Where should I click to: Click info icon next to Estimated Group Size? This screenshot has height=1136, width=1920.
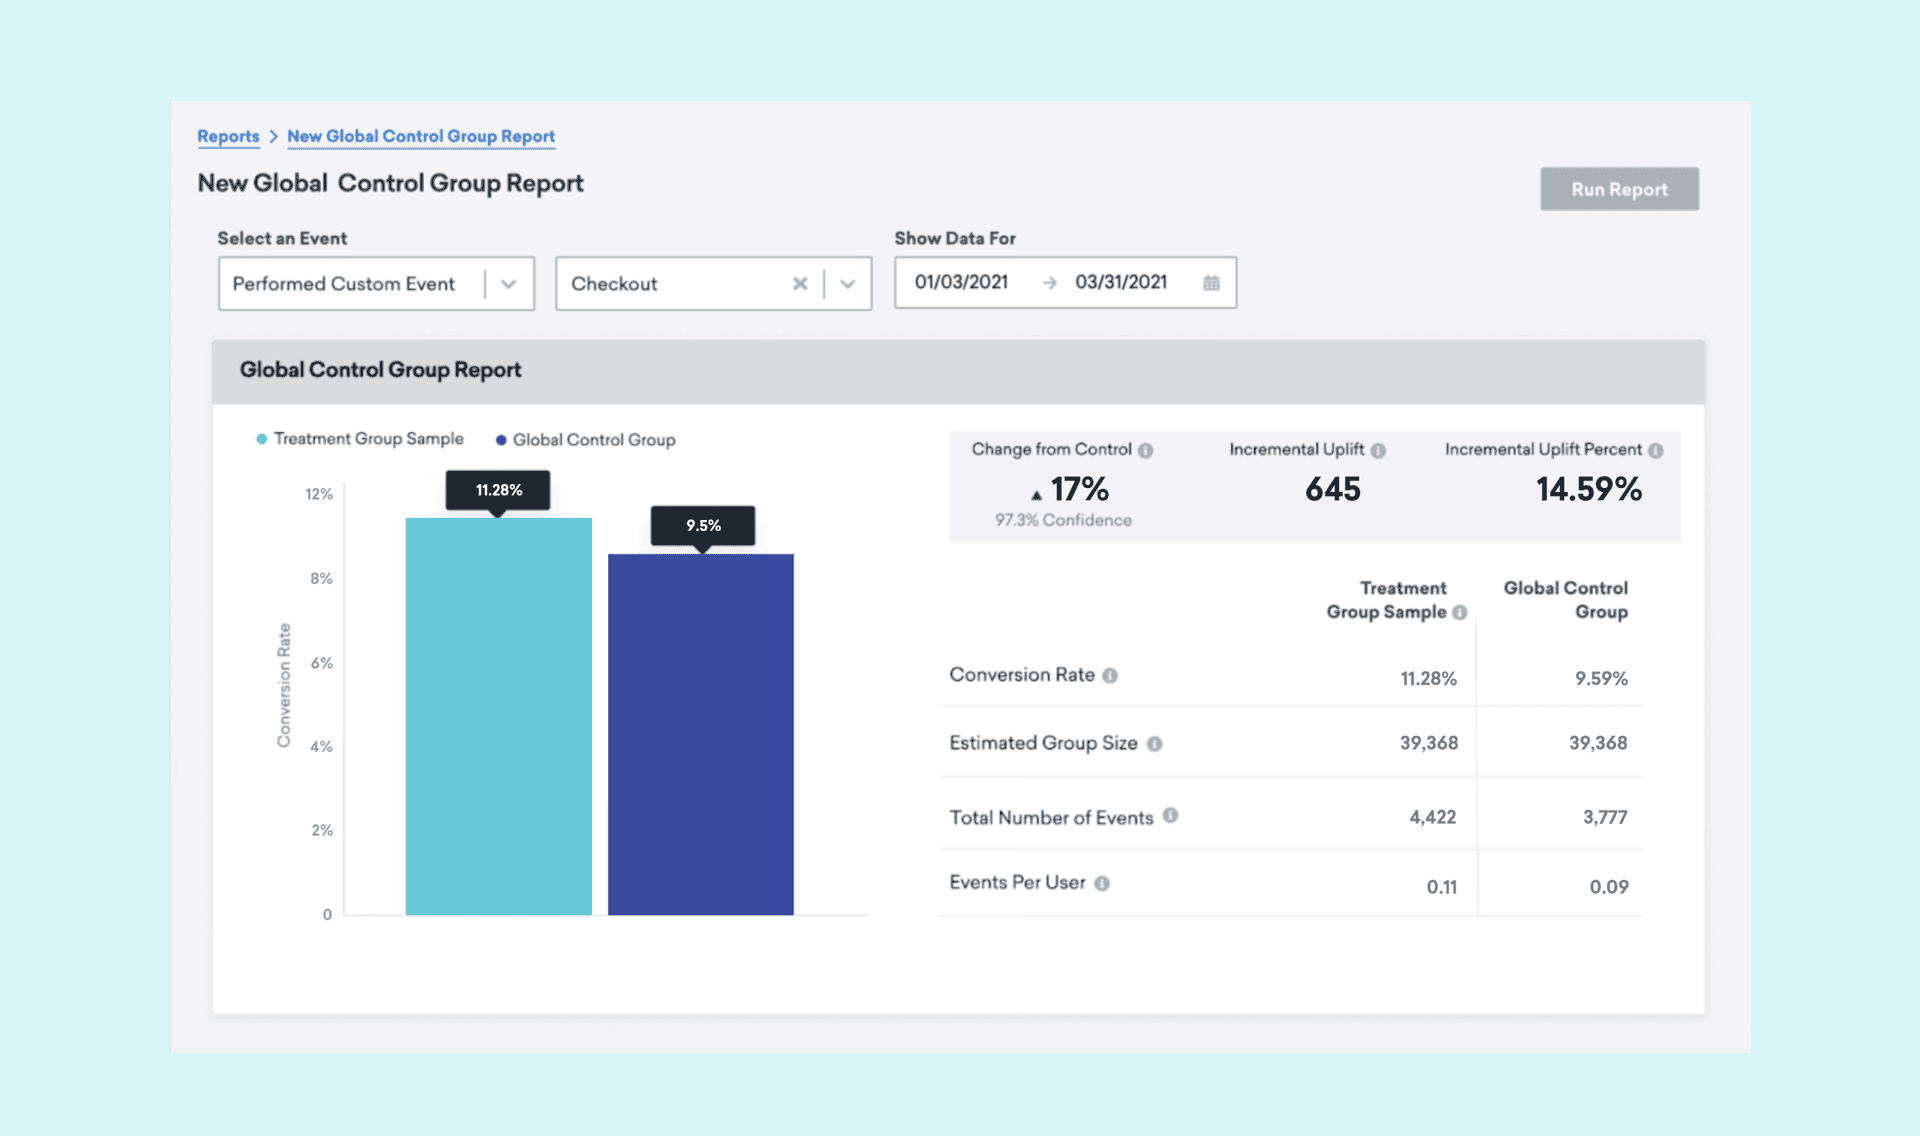(1154, 744)
